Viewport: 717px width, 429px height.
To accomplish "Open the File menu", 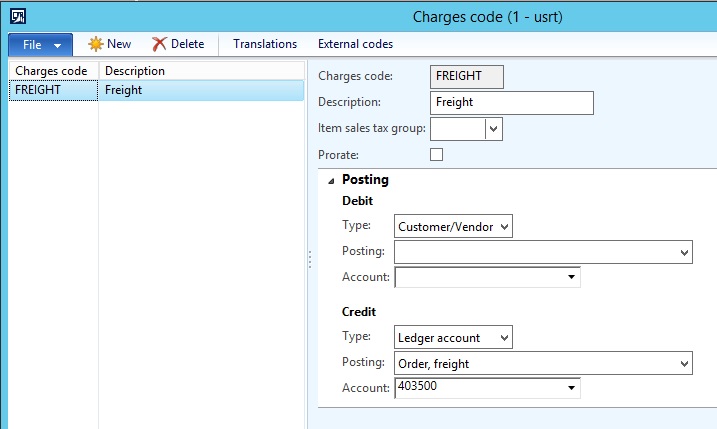I will 40,45.
